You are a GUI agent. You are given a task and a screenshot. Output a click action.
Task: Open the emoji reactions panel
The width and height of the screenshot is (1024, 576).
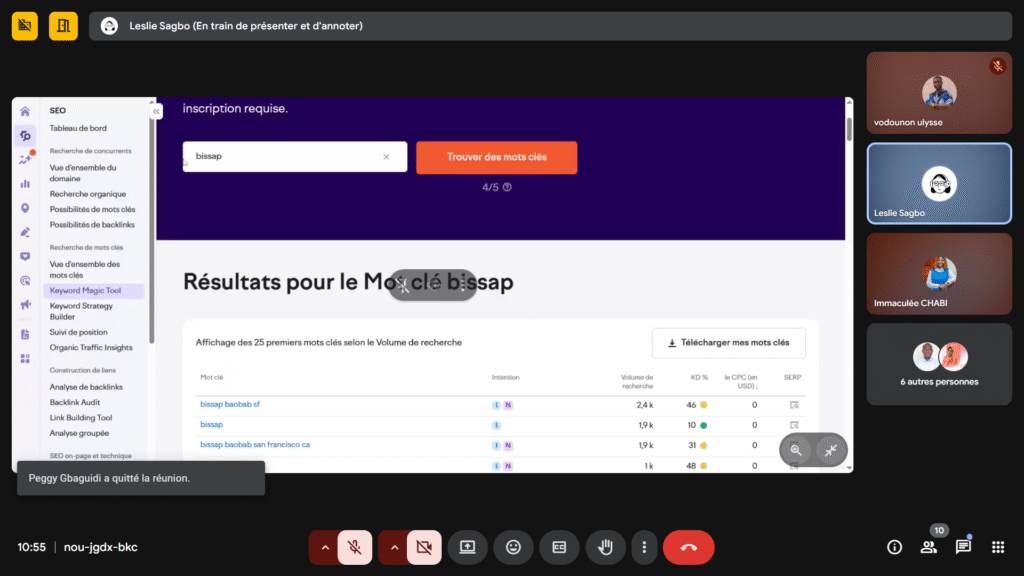(x=514, y=547)
